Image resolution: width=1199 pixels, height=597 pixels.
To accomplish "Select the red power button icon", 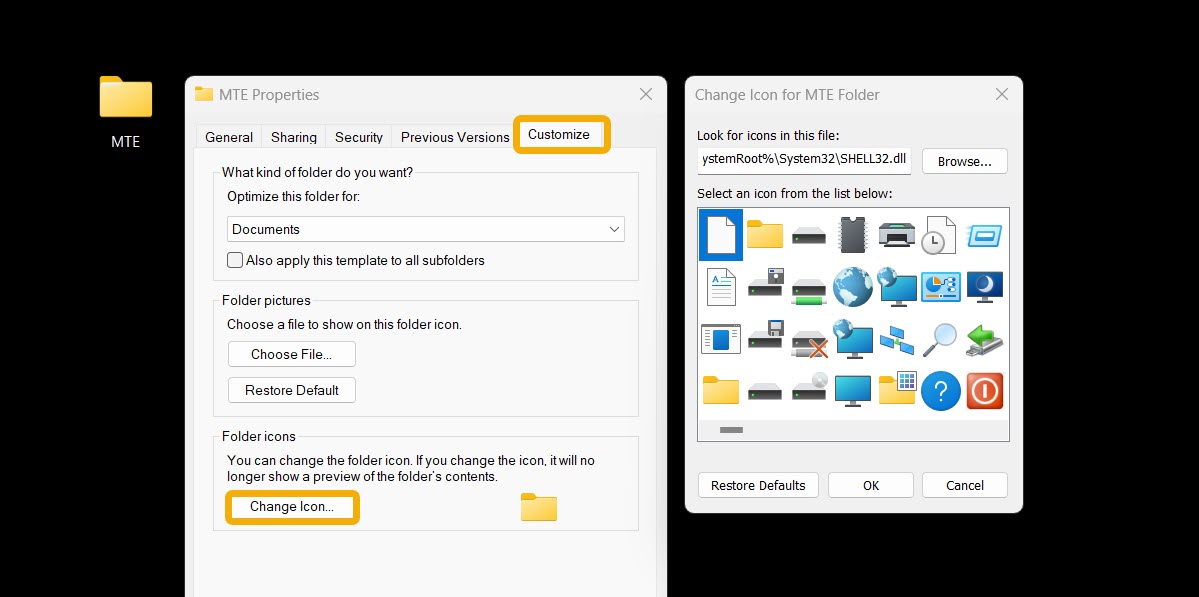I will [x=984, y=390].
